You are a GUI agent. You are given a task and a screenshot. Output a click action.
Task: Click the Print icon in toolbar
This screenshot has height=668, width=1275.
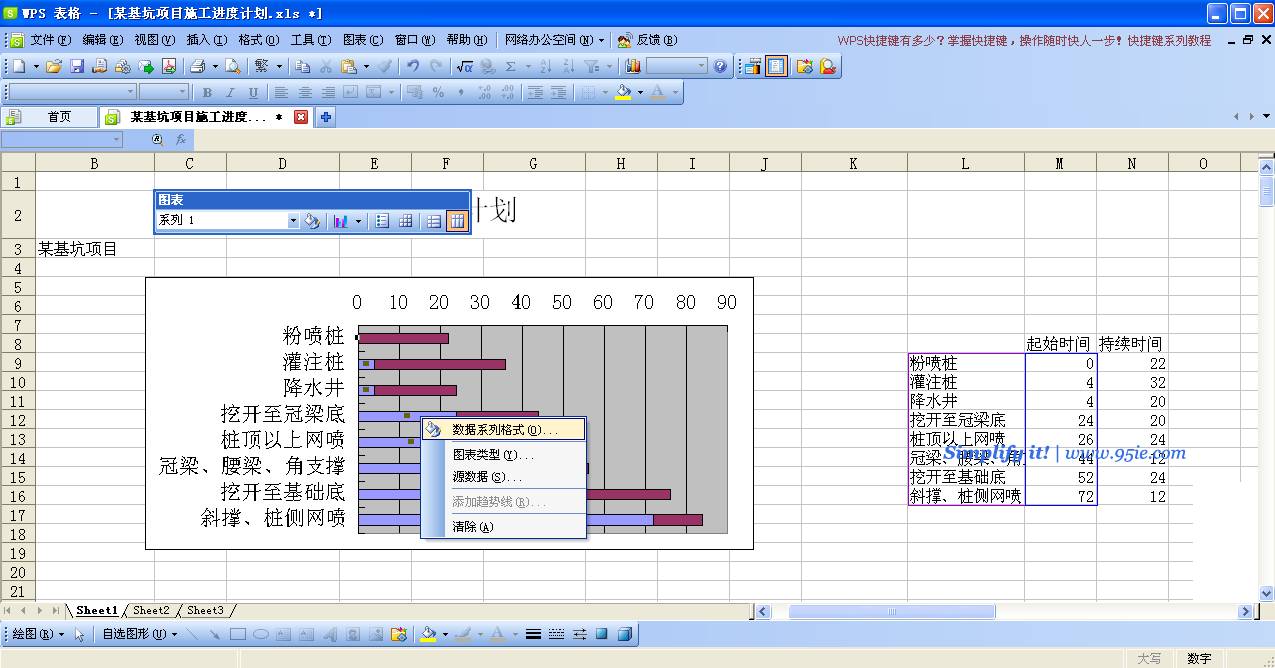(x=197, y=66)
